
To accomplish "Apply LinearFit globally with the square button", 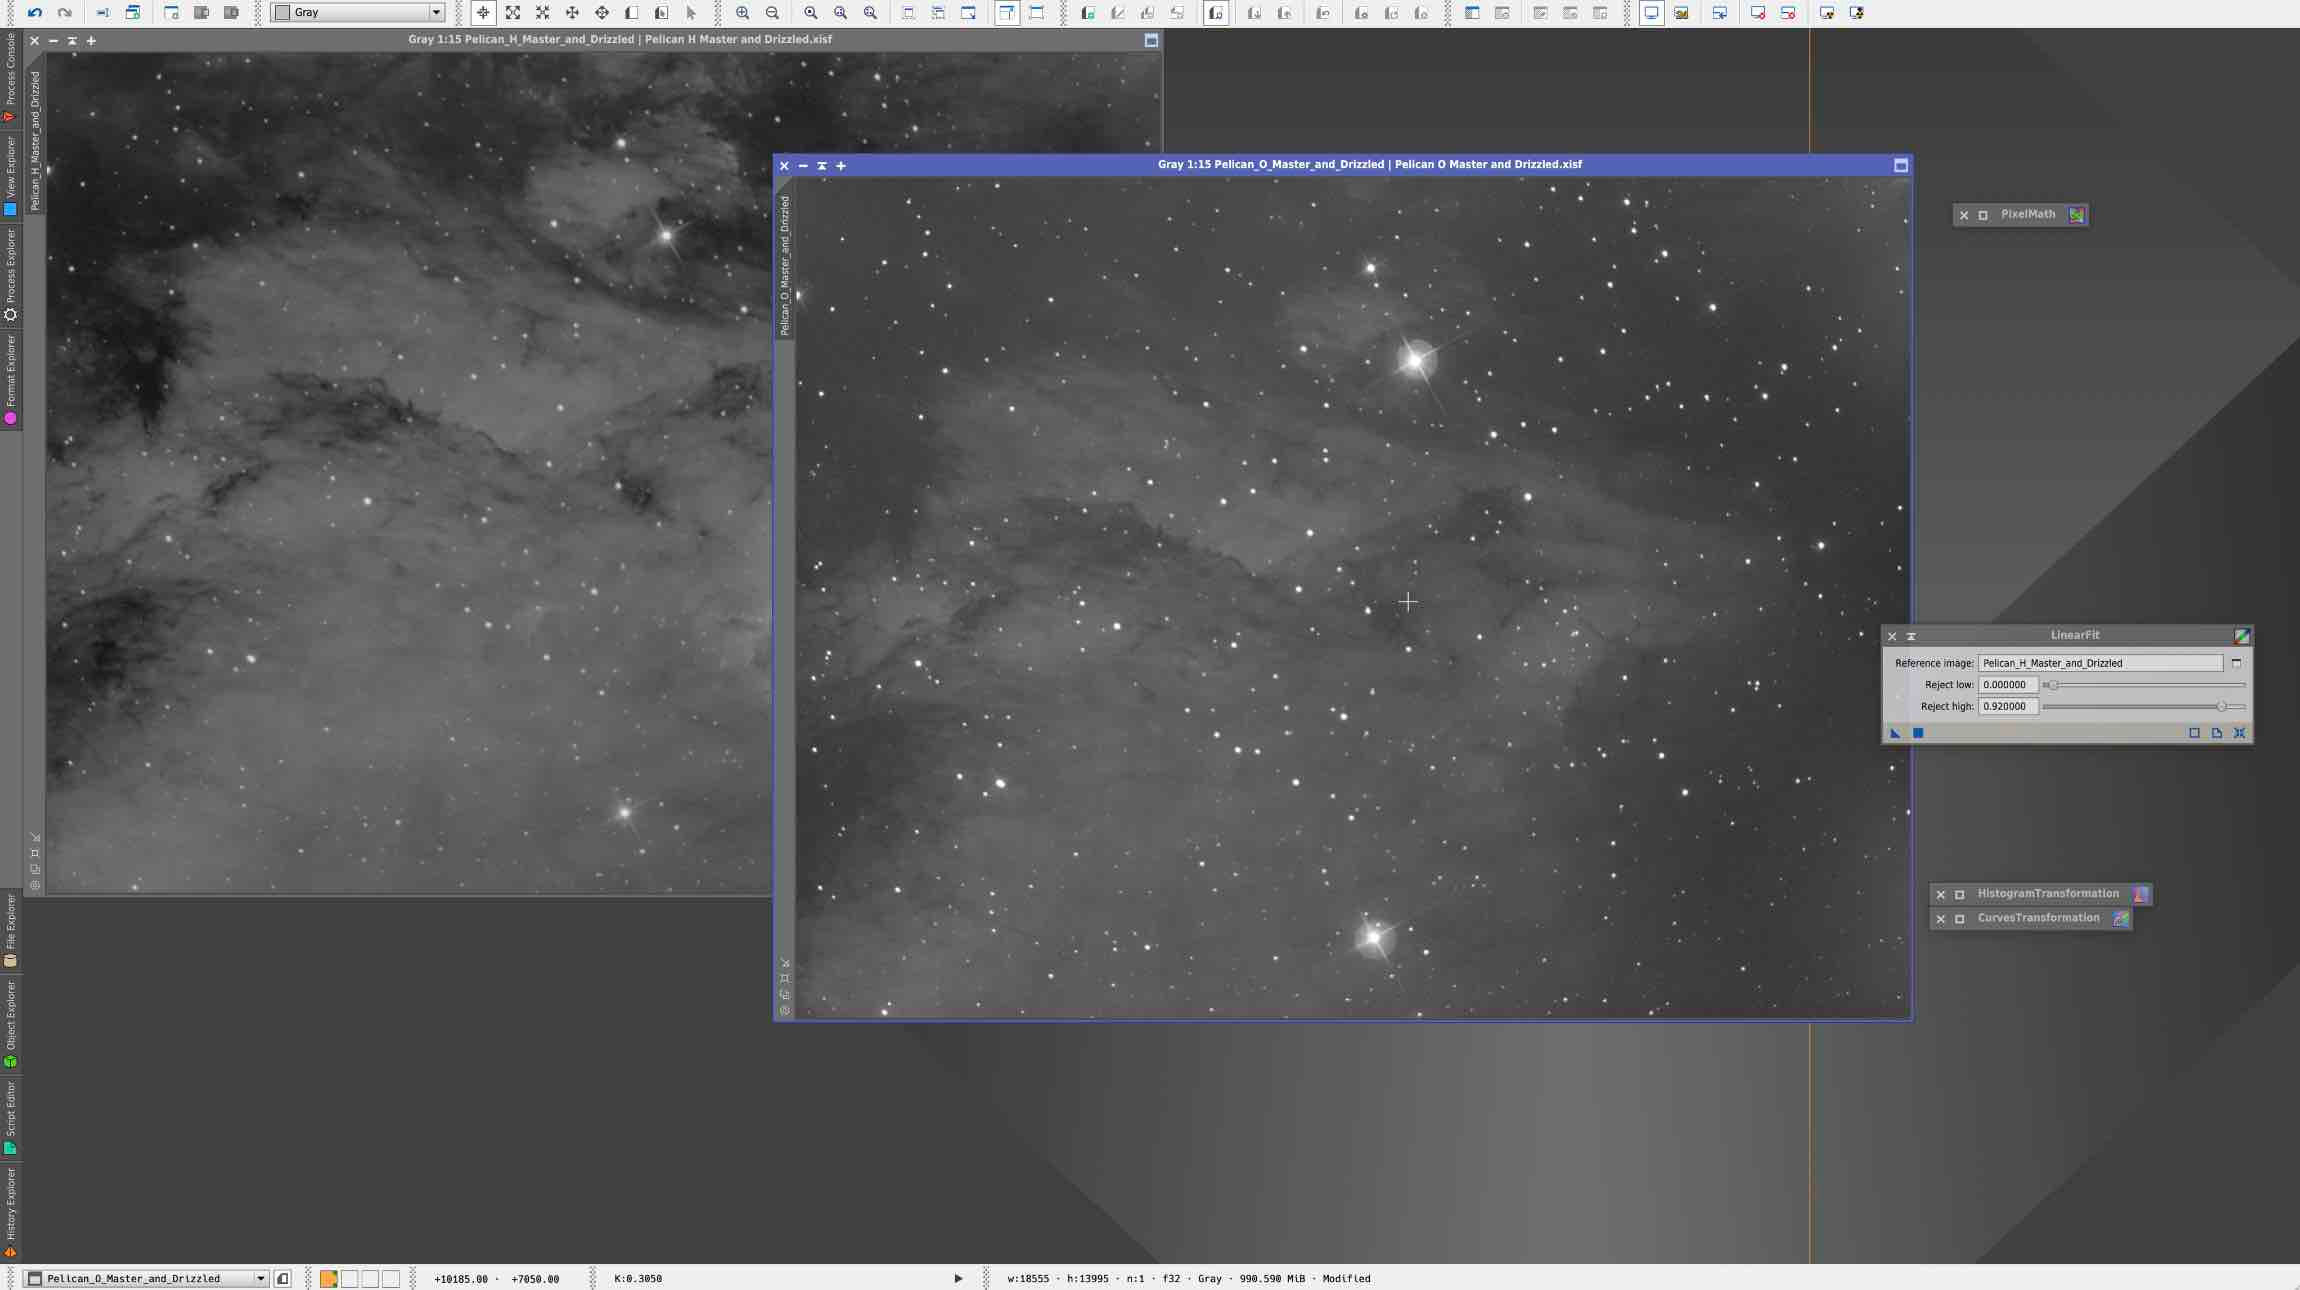I will point(1917,732).
